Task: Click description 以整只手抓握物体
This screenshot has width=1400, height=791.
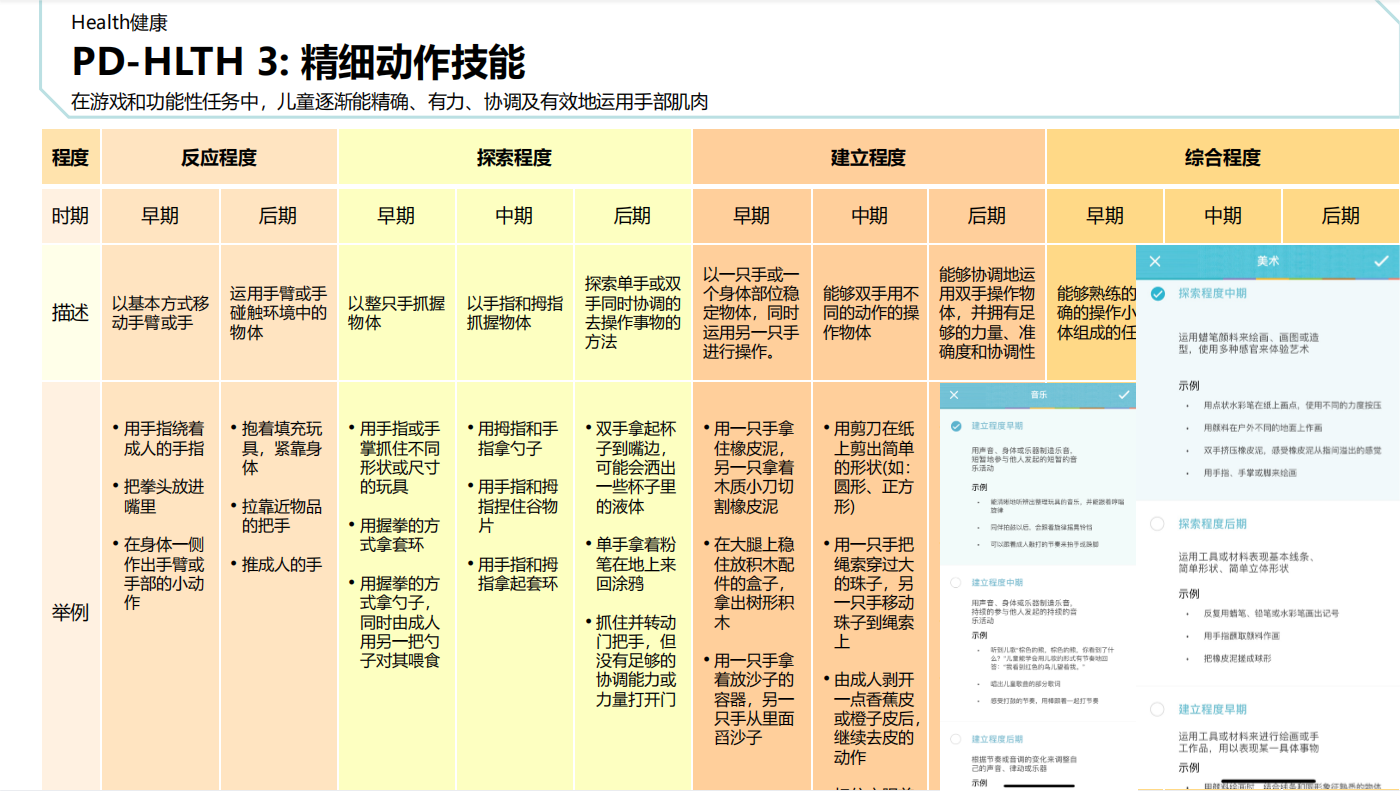Action: click(x=396, y=313)
